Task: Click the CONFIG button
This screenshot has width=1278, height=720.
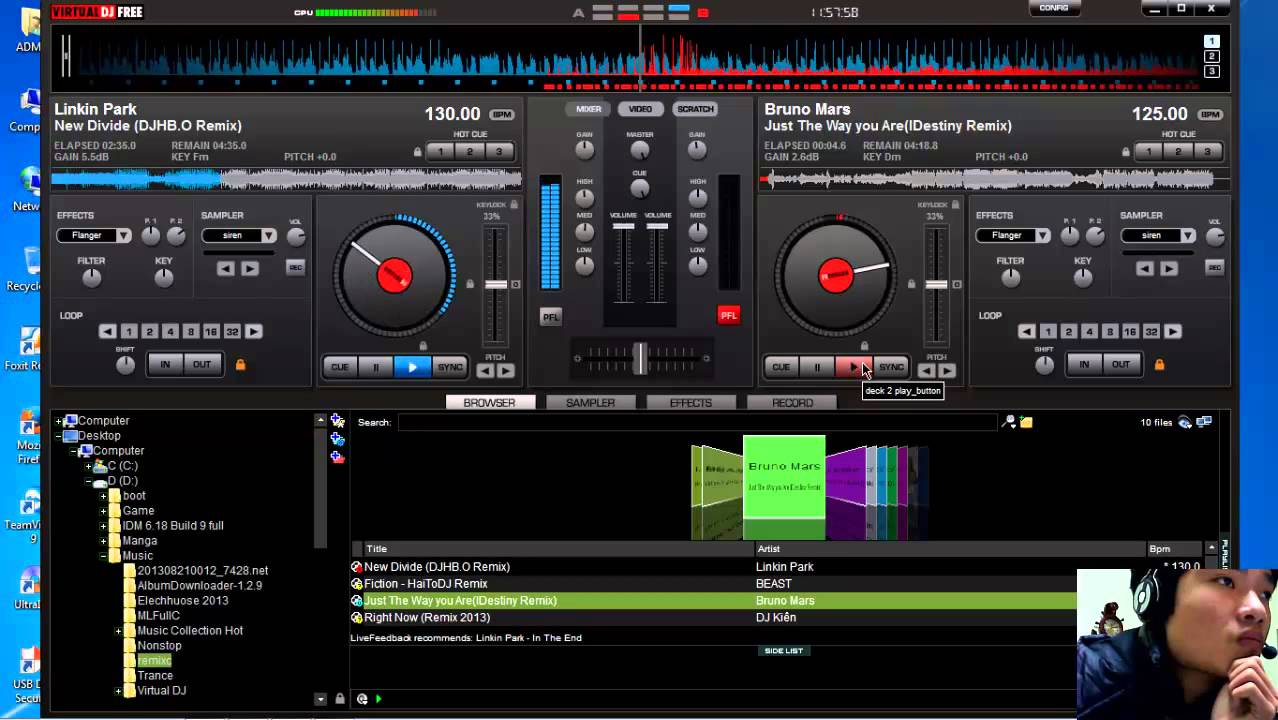Action: tap(1054, 8)
